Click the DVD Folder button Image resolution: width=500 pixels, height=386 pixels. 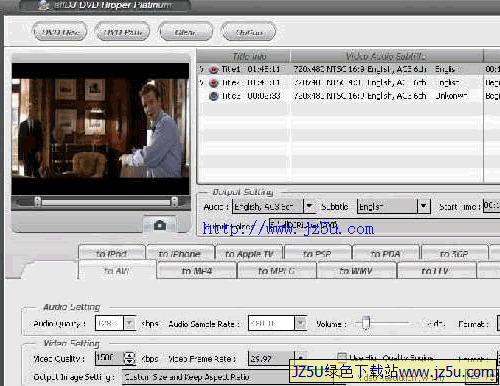(123, 32)
